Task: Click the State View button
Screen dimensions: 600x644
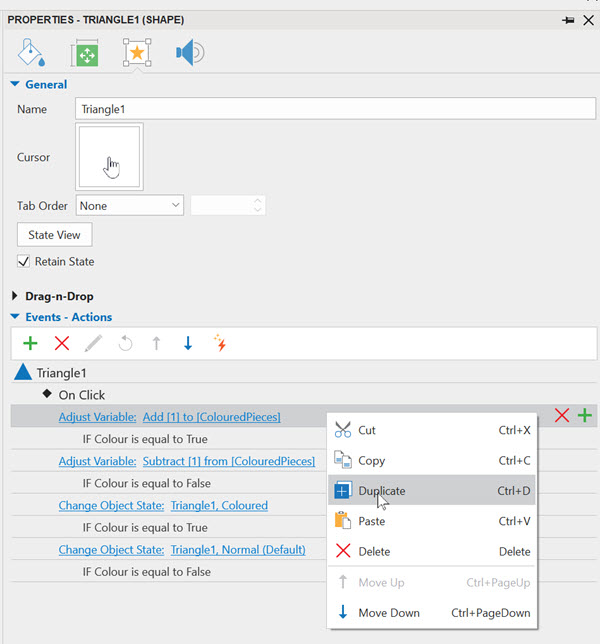Action: tap(55, 235)
